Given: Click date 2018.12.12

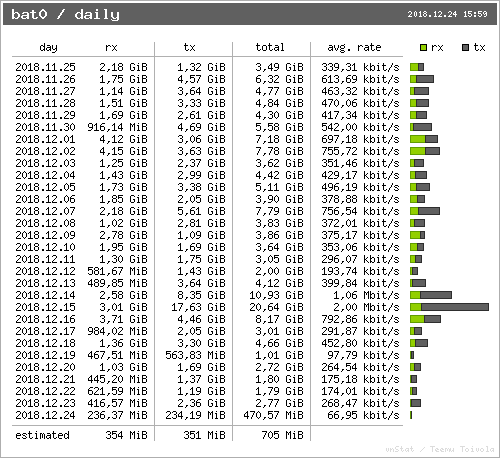Looking at the screenshot, I should (x=45, y=271).
